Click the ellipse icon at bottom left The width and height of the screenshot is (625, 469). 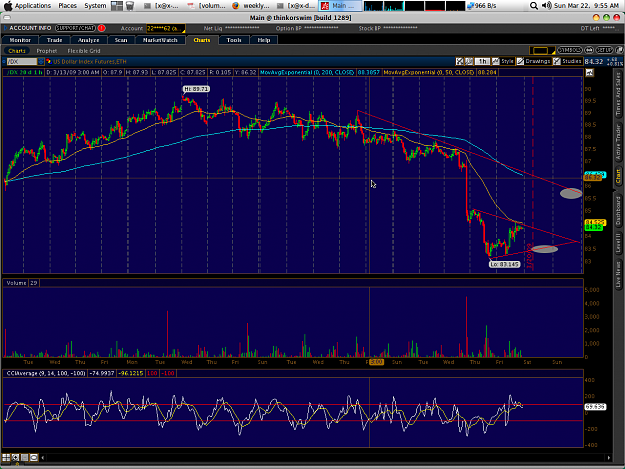(34, 457)
